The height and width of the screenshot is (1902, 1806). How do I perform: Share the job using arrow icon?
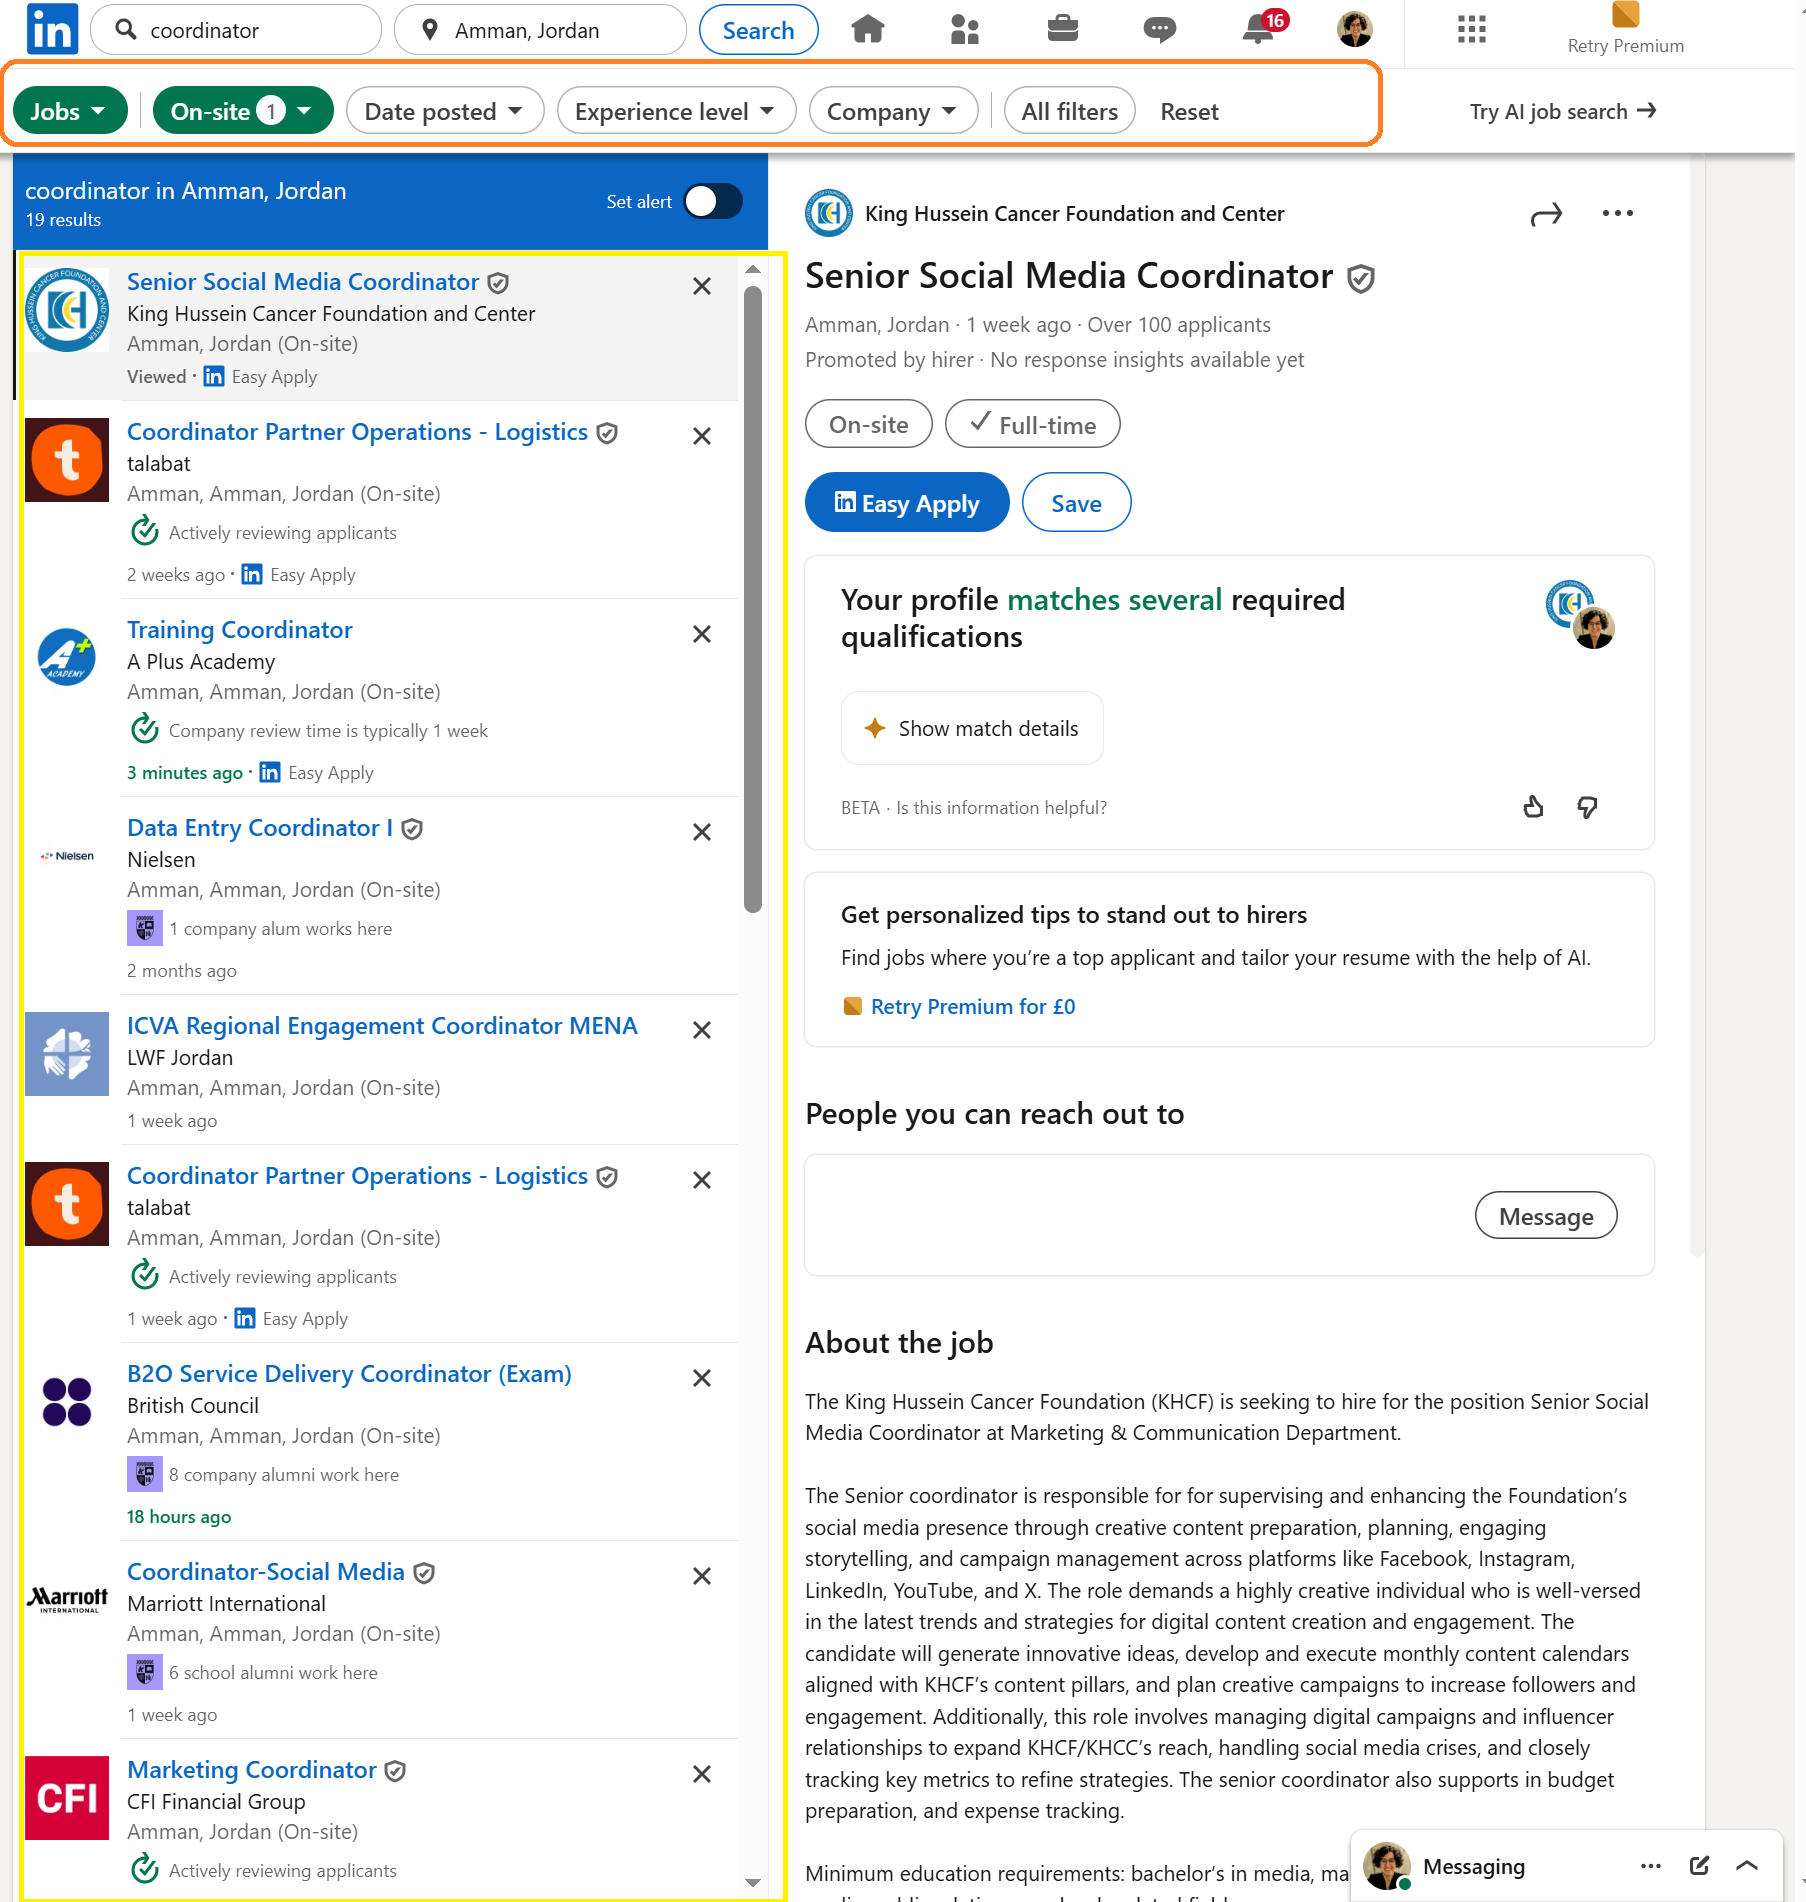[1546, 214]
